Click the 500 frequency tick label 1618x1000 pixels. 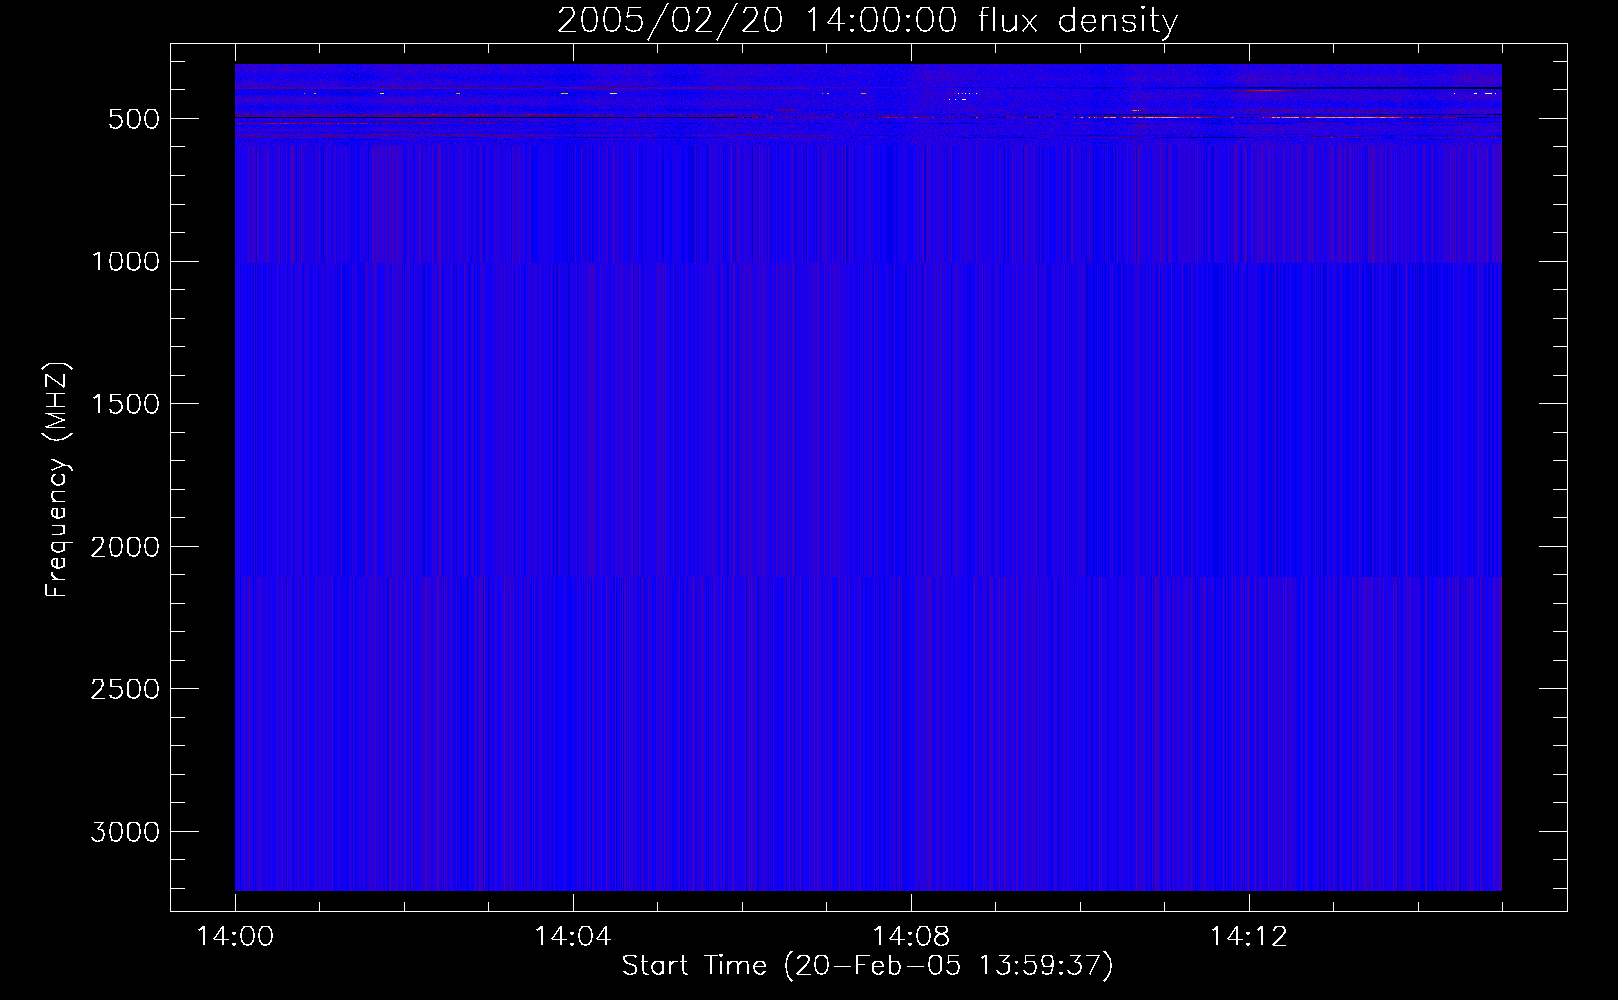[x=134, y=119]
